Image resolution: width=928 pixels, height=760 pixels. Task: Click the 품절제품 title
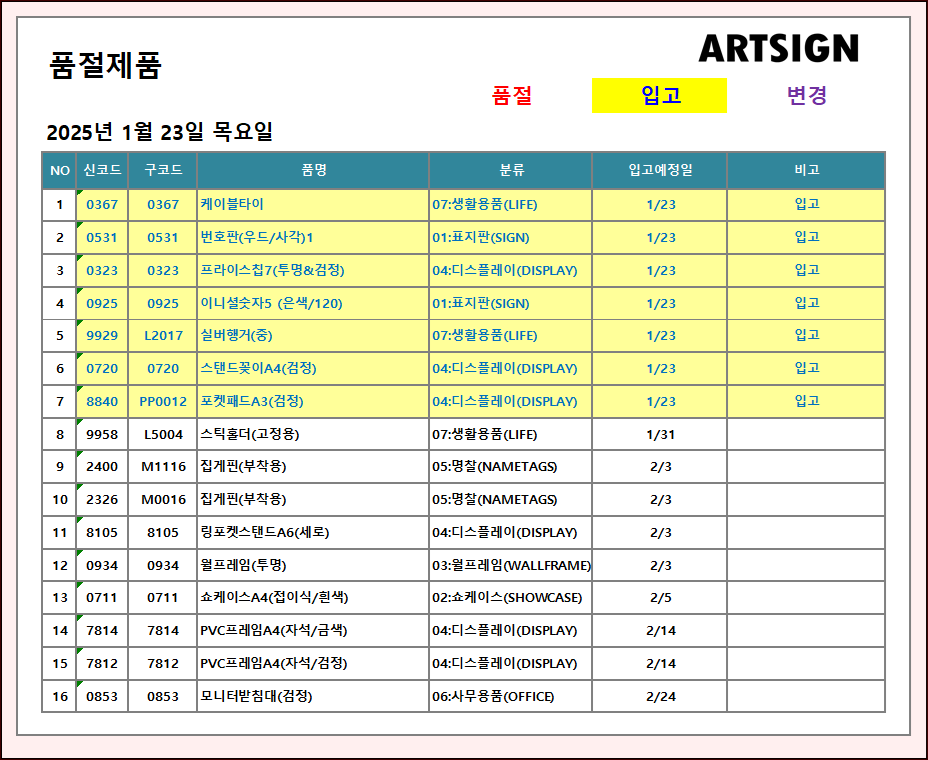point(105,66)
